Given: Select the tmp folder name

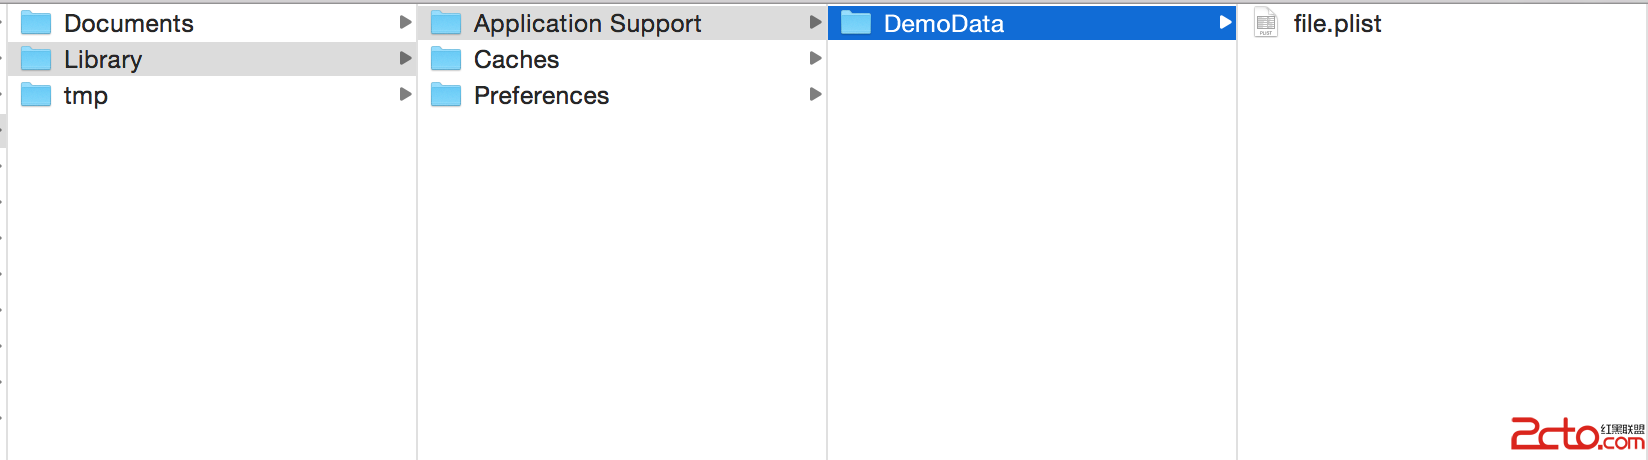Looking at the screenshot, I should [x=86, y=96].
